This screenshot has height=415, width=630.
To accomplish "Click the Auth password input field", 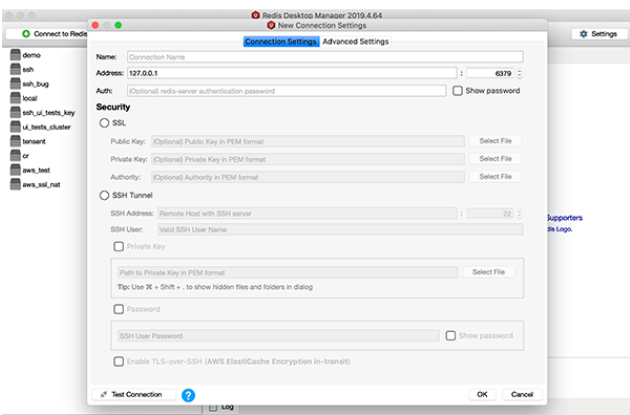I will tap(286, 91).
